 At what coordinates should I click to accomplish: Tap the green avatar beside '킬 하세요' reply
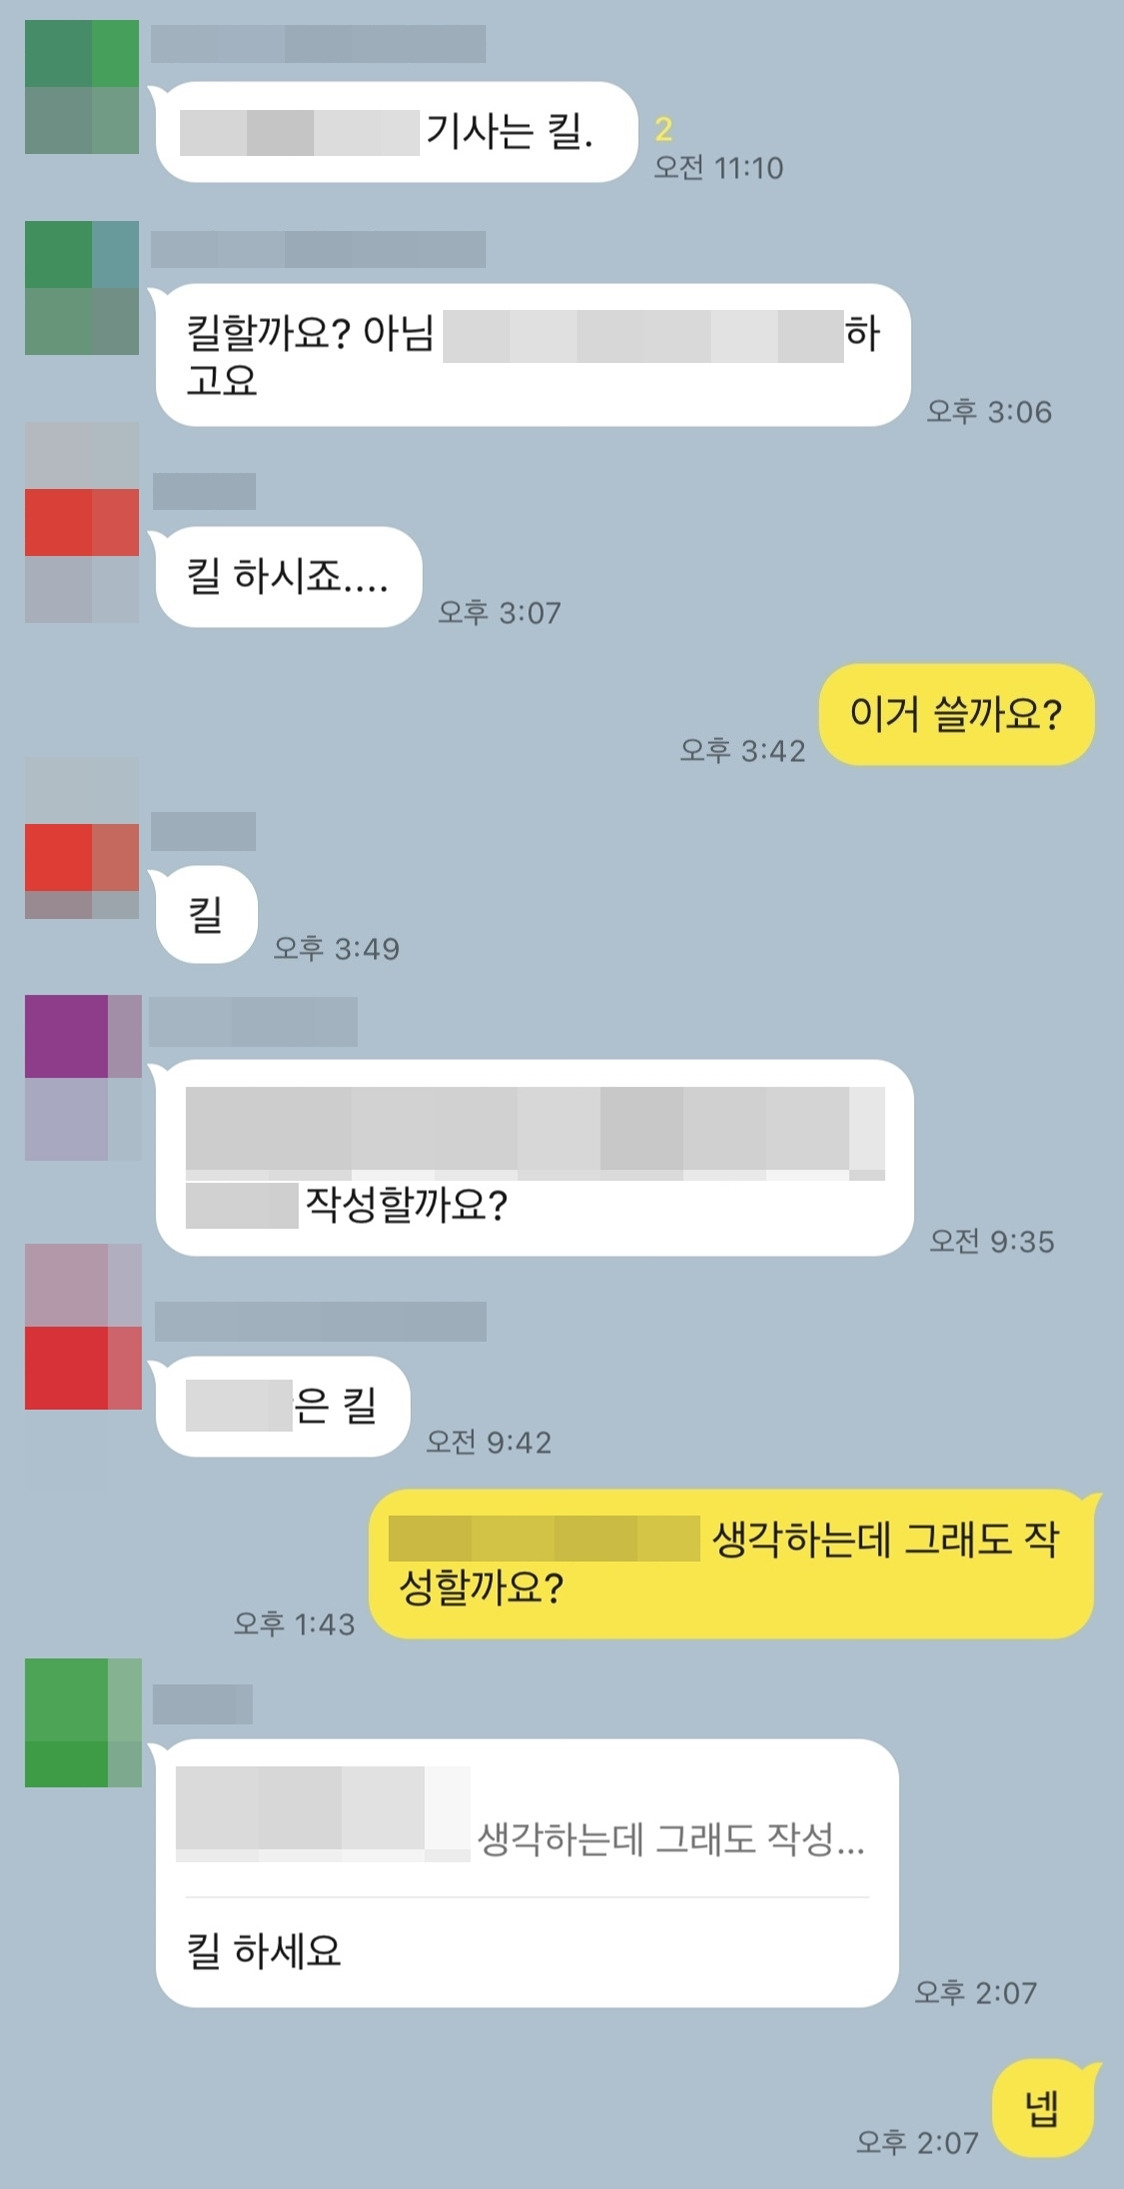pos(83,1723)
